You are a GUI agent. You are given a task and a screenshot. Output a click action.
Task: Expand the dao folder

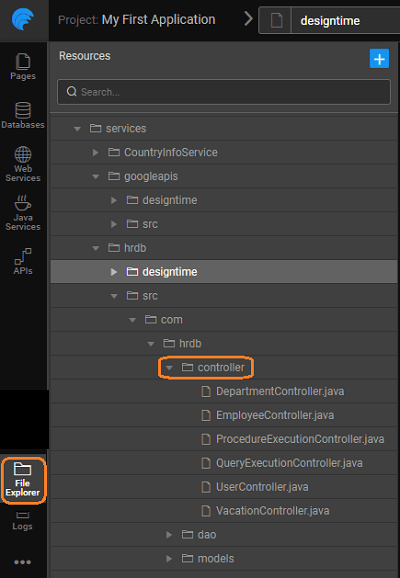[x=169, y=535]
